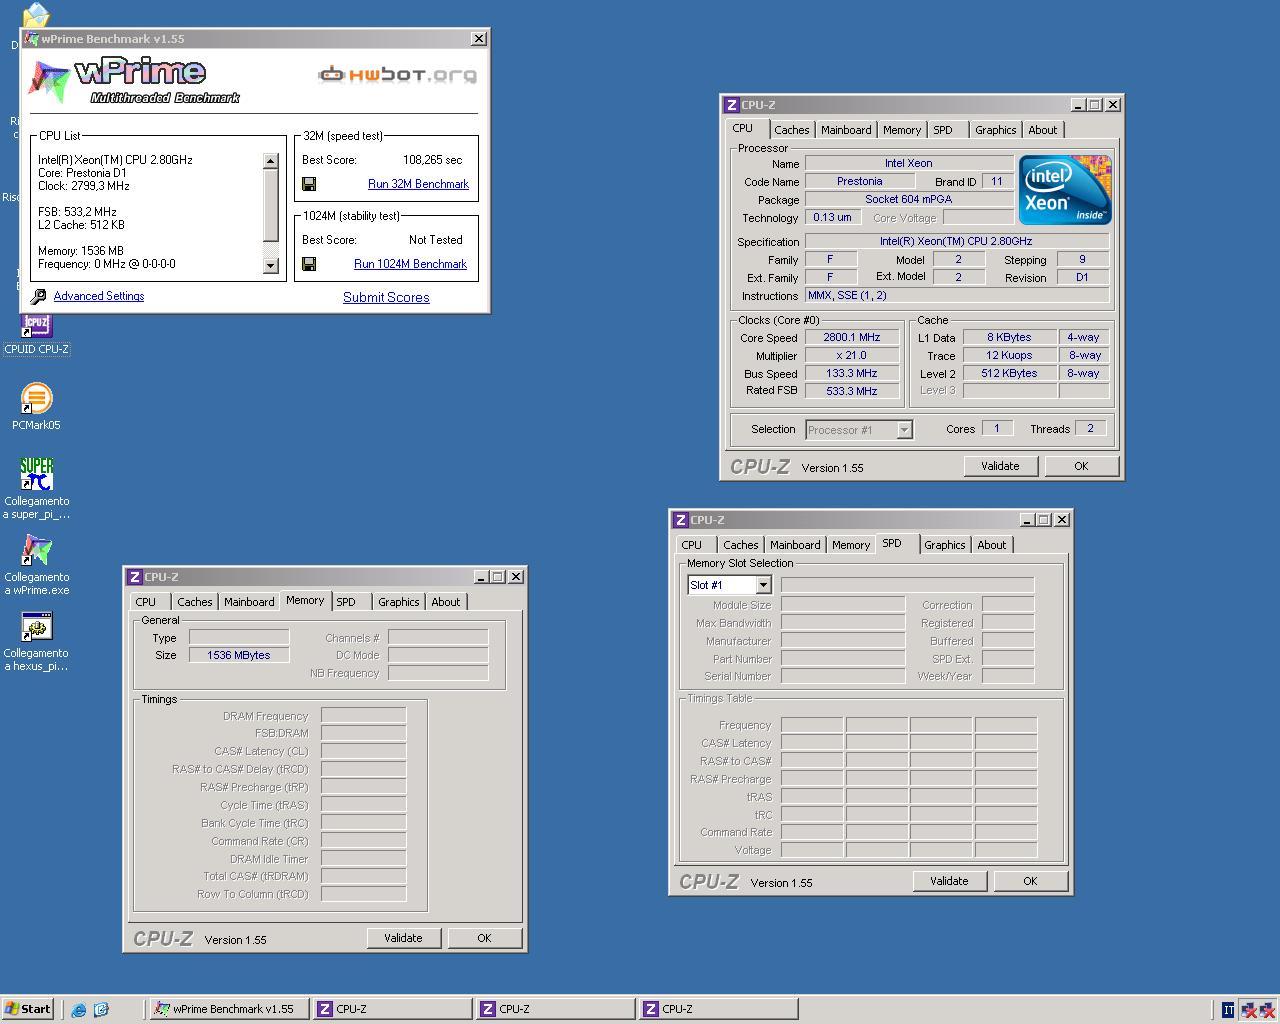Open SPD tab in the Memory window
Viewport: 1280px width, 1024px height.
(346, 602)
